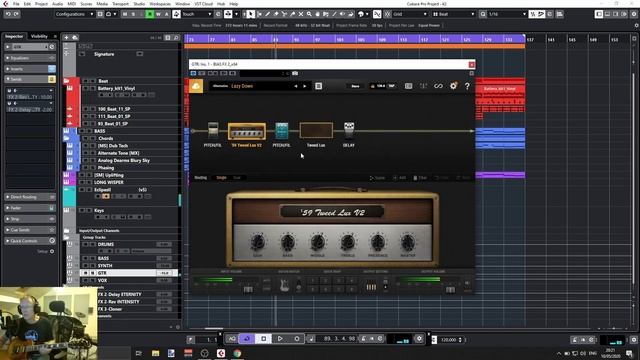
Task: Toggle the green Read automation R button
Action: 150,14
